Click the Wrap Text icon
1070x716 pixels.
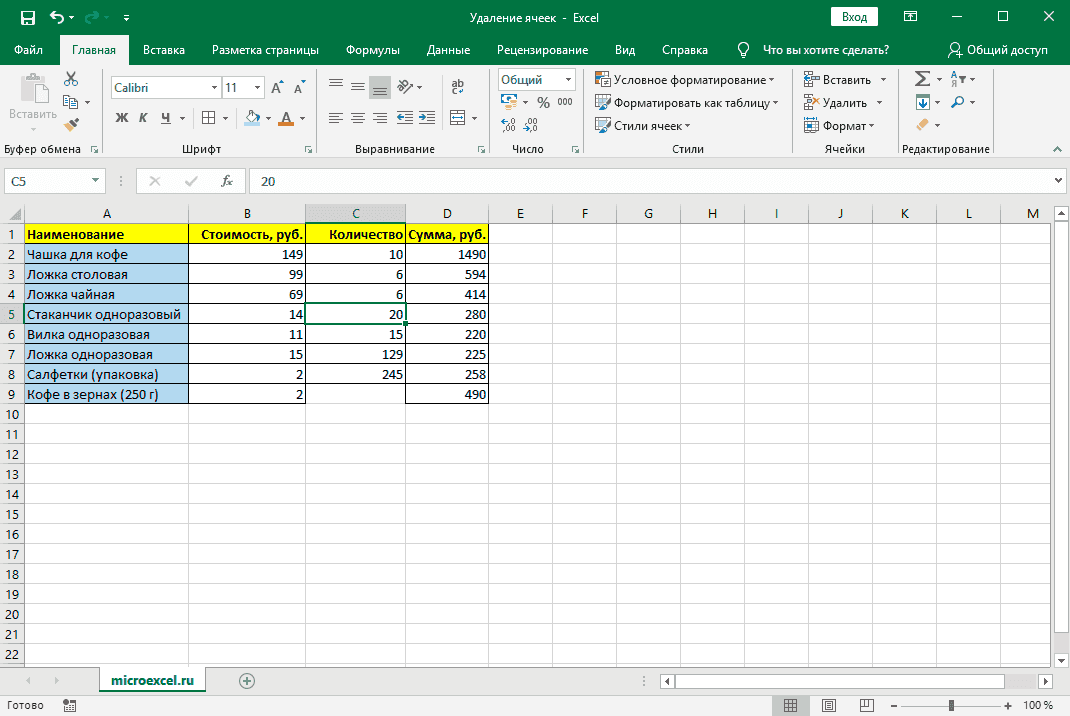coord(458,87)
